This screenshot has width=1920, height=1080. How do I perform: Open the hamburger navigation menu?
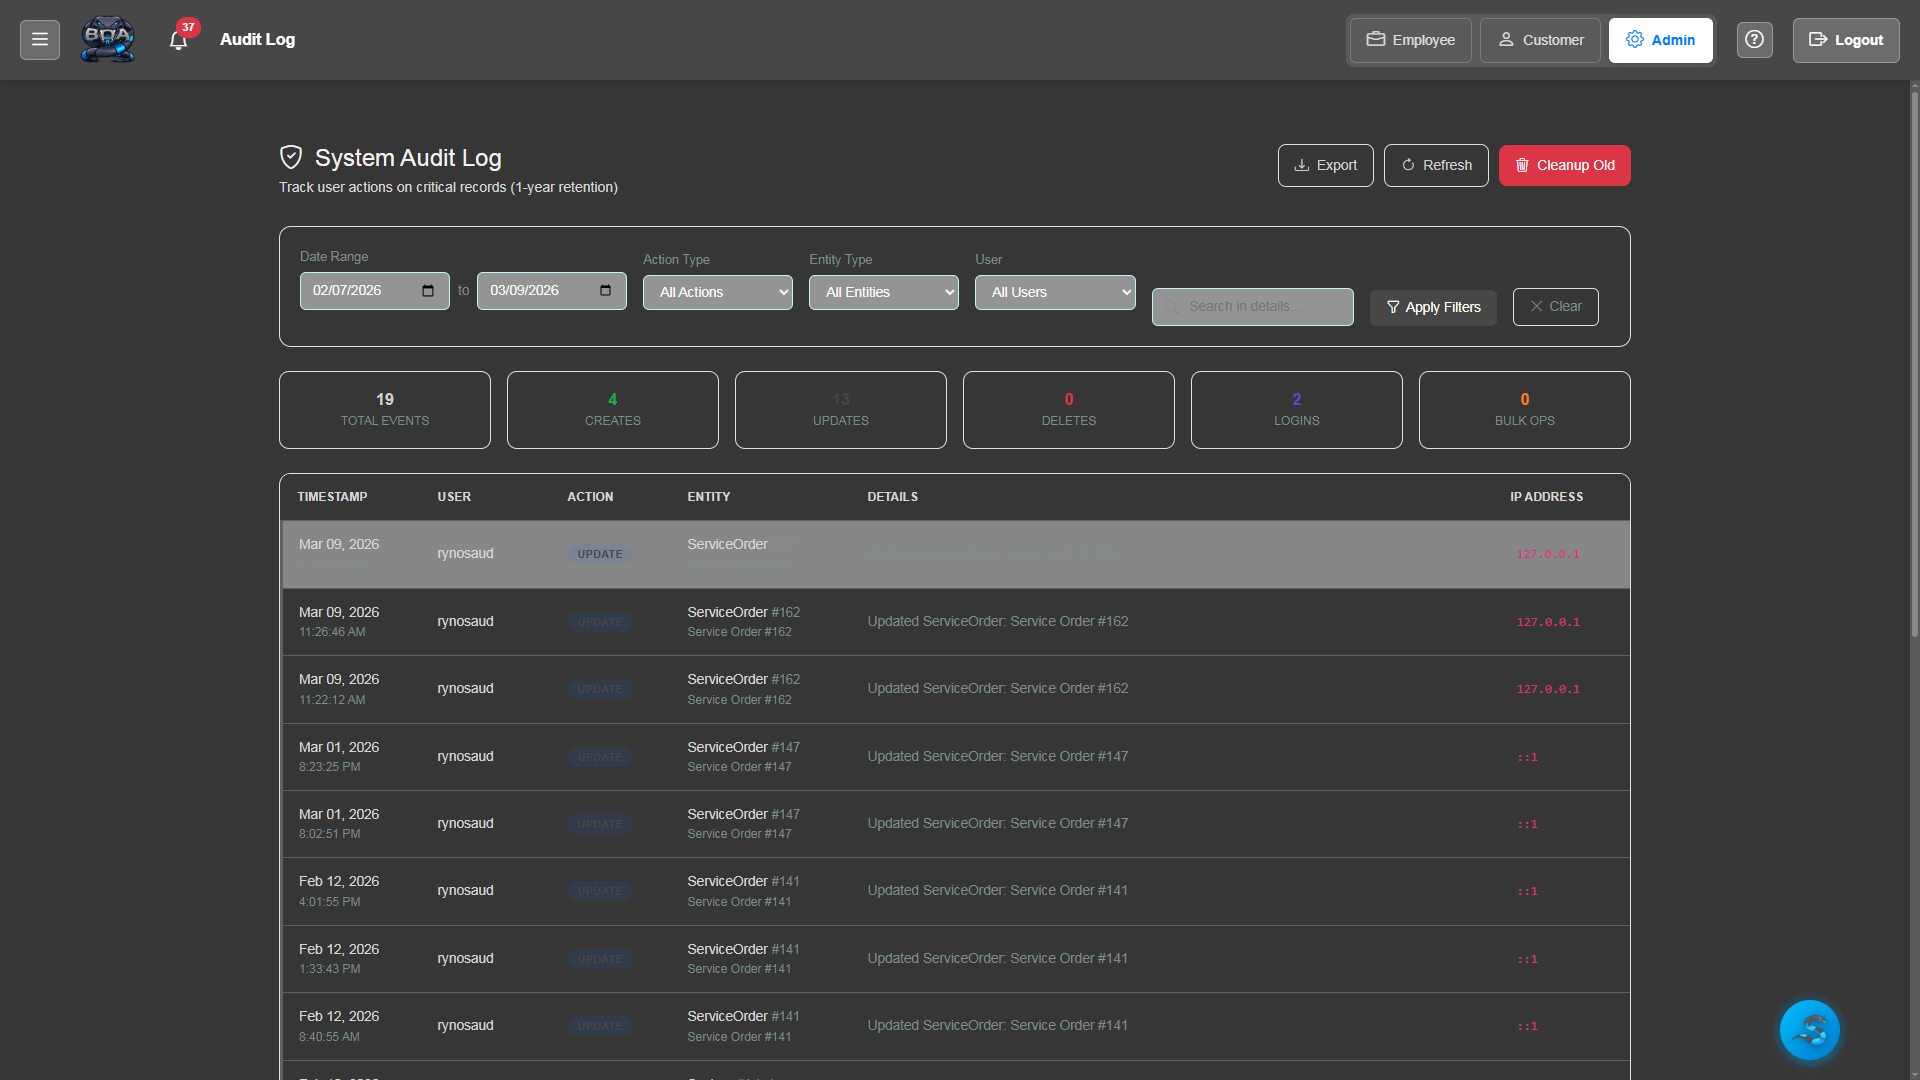tap(39, 39)
